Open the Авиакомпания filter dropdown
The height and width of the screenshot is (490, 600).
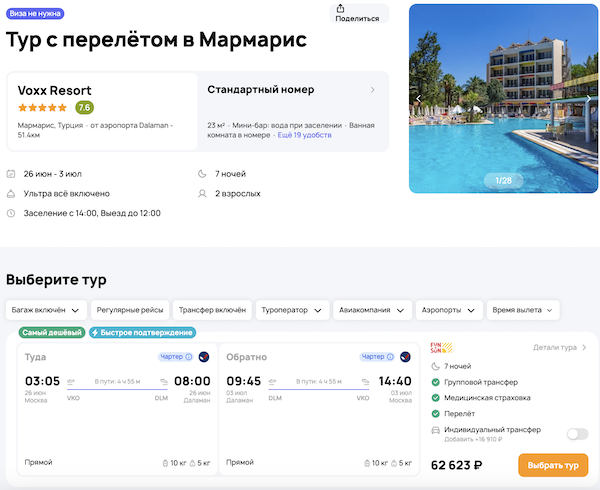[x=370, y=310]
